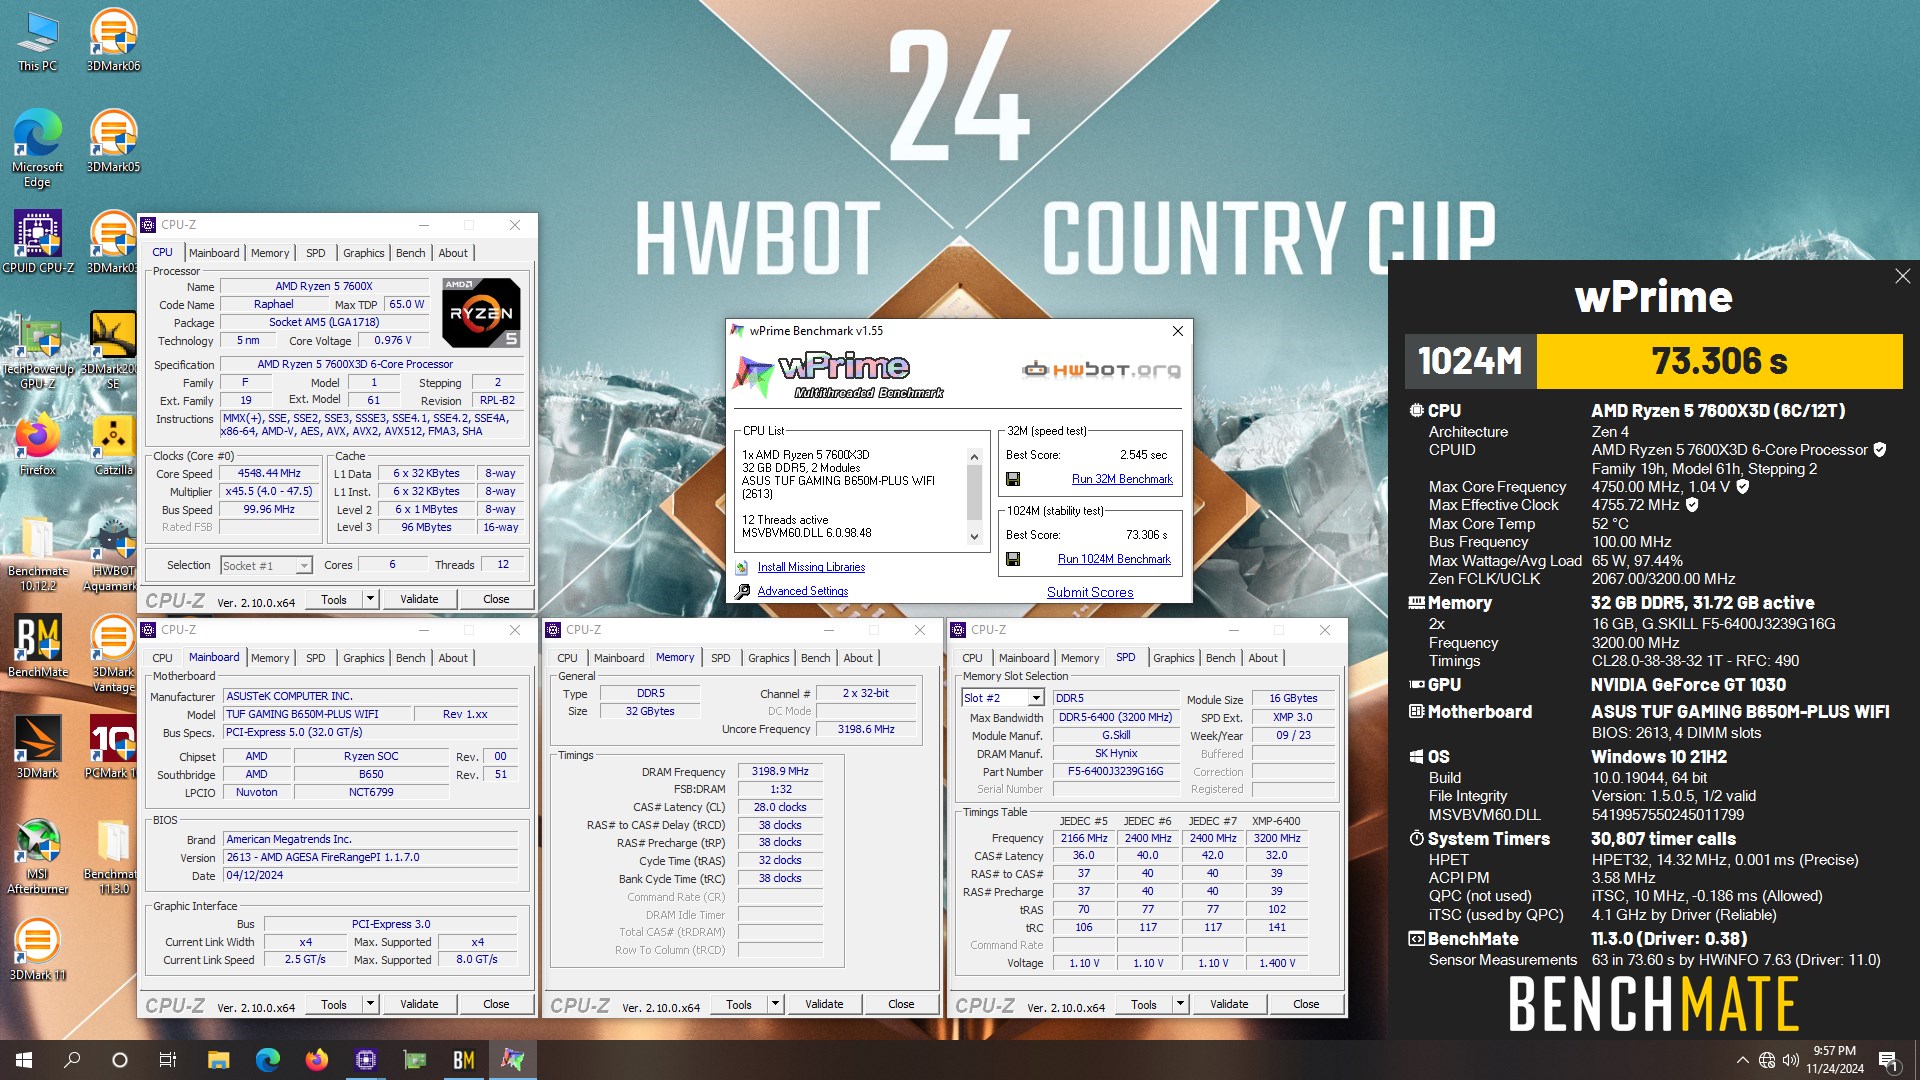Click down arrow of CPU List scrollbar
Viewport: 1920px width, 1080px height.
975,537
